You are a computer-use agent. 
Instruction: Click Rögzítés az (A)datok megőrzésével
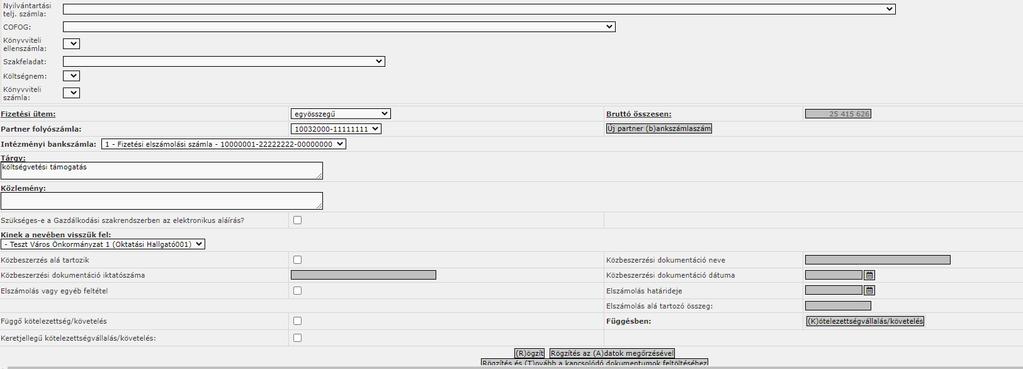[612, 353]
